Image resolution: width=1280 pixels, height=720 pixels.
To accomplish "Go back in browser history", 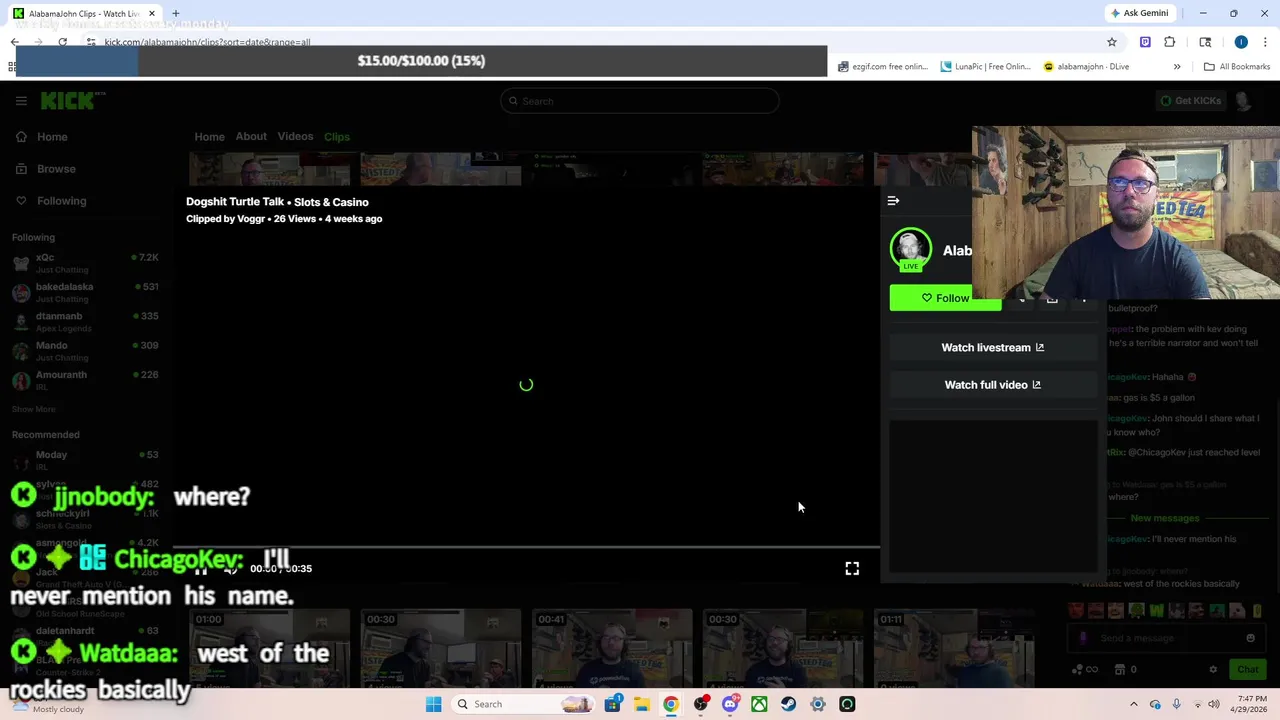I will point(14,42).
